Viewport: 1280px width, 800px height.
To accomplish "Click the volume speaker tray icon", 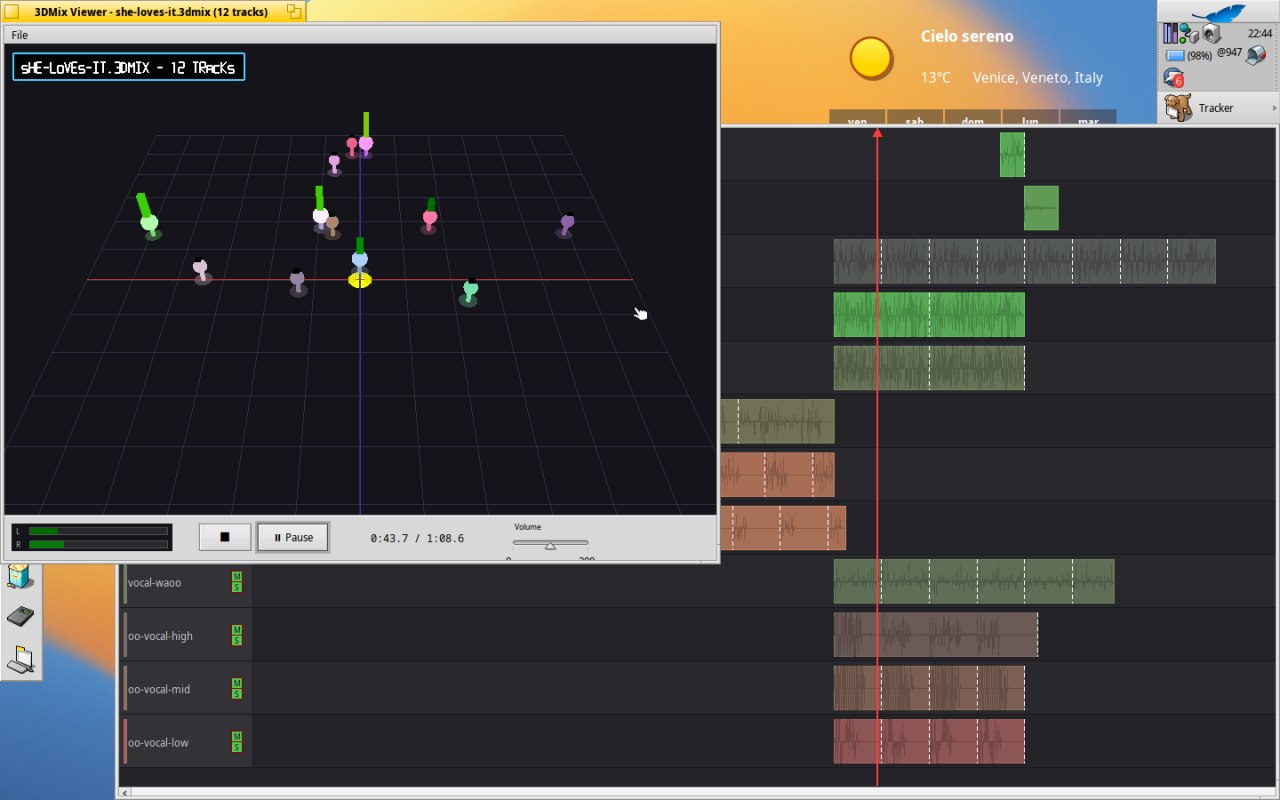I will point(1210,34).
